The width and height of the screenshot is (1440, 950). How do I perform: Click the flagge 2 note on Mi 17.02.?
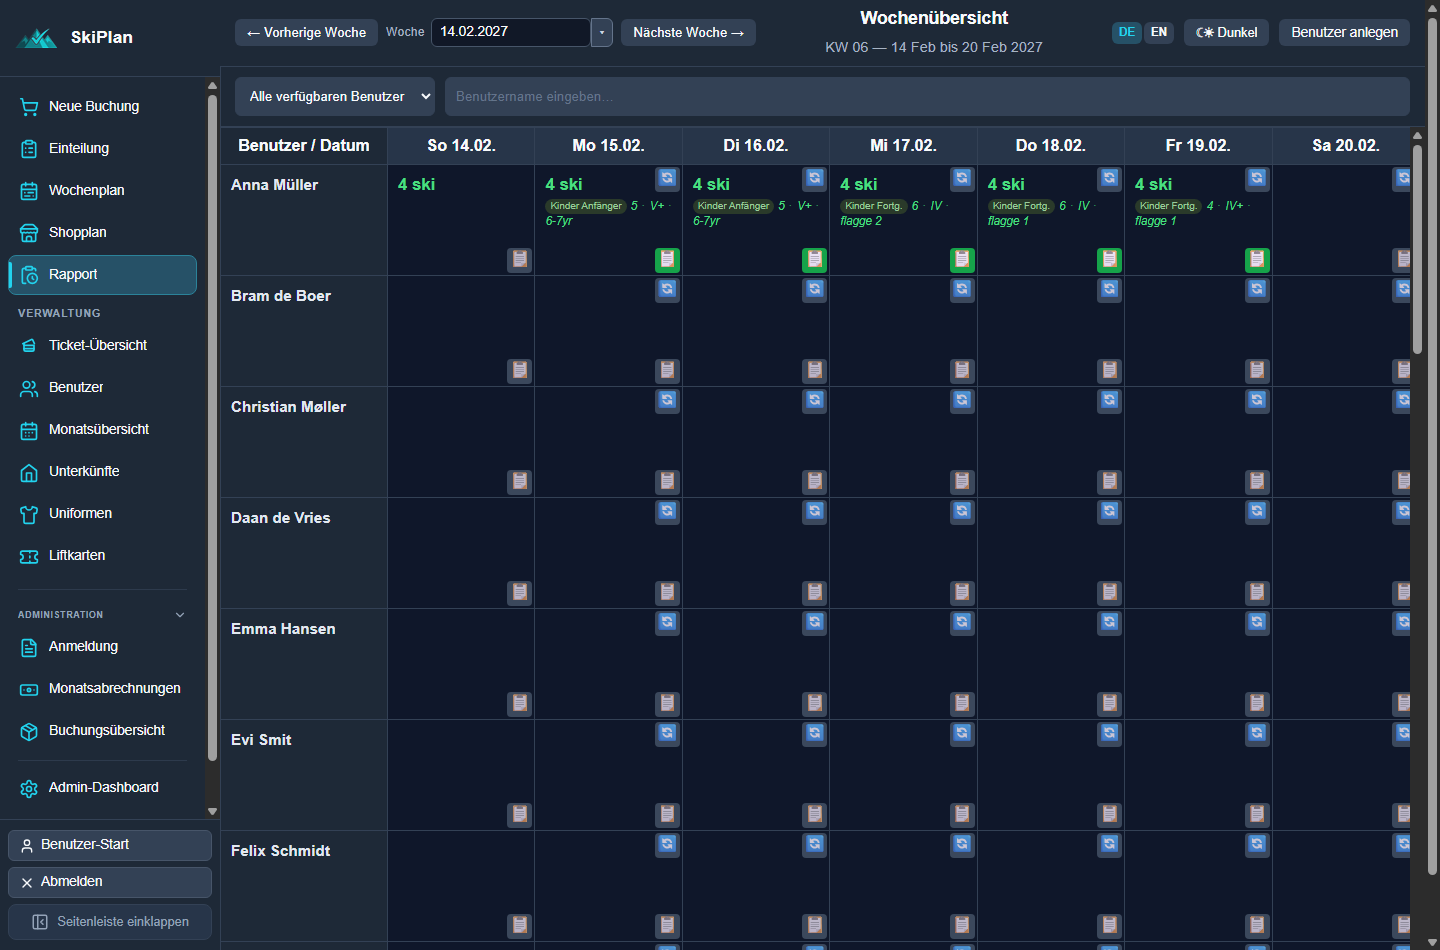pyautogui.click(x=861, y=221)
